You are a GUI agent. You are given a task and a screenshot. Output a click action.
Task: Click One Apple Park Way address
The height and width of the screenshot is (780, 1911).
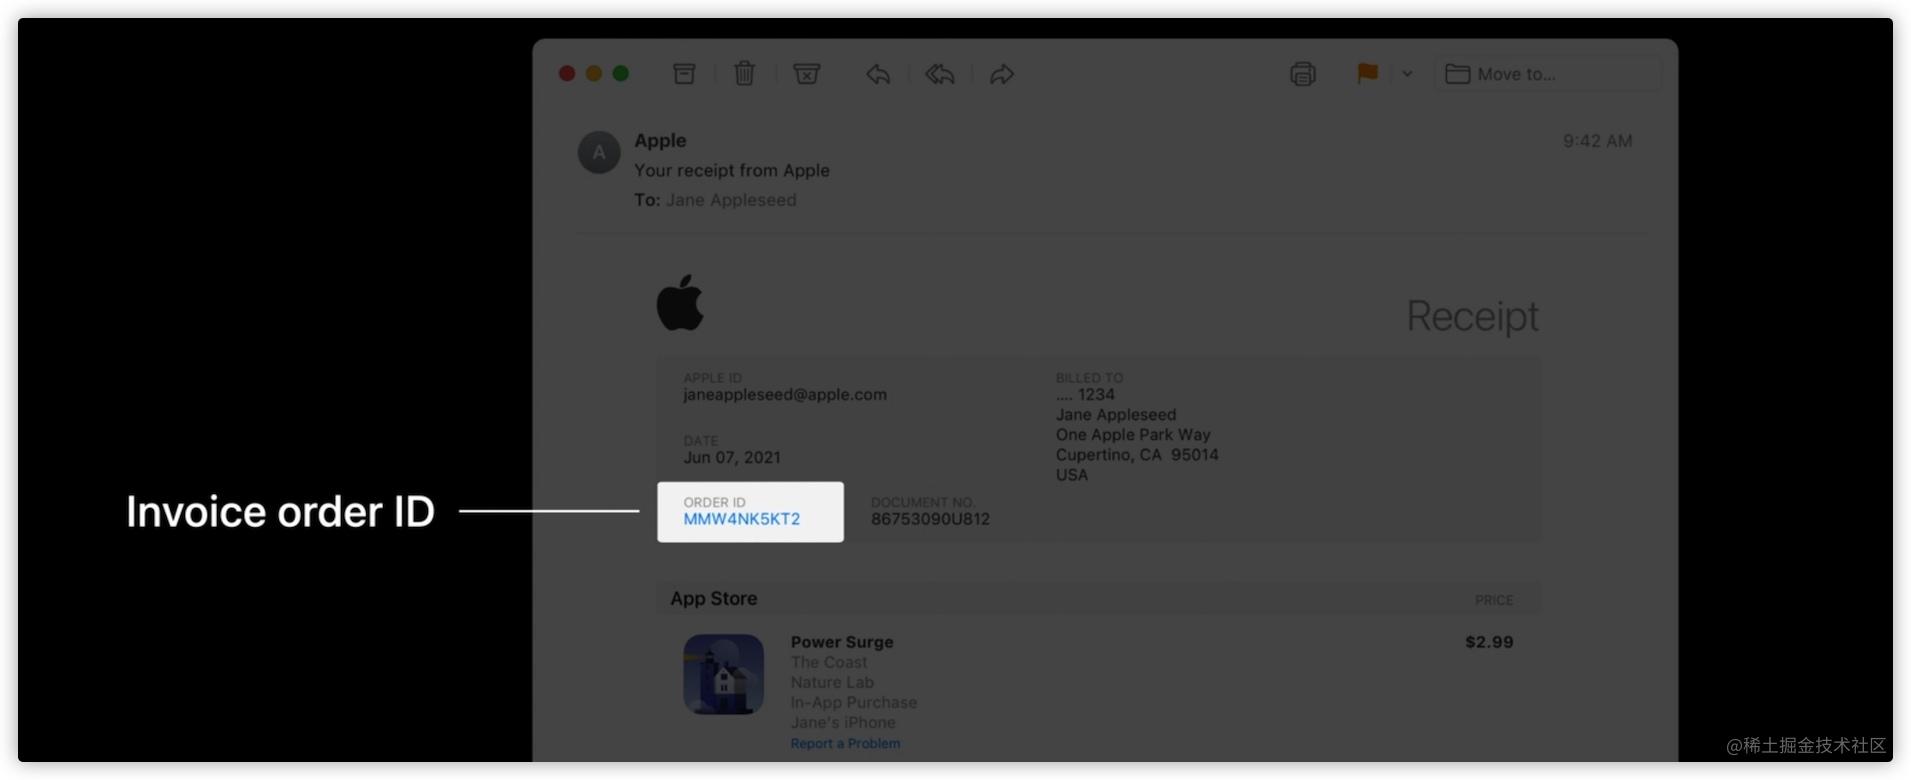[1133, 435]
